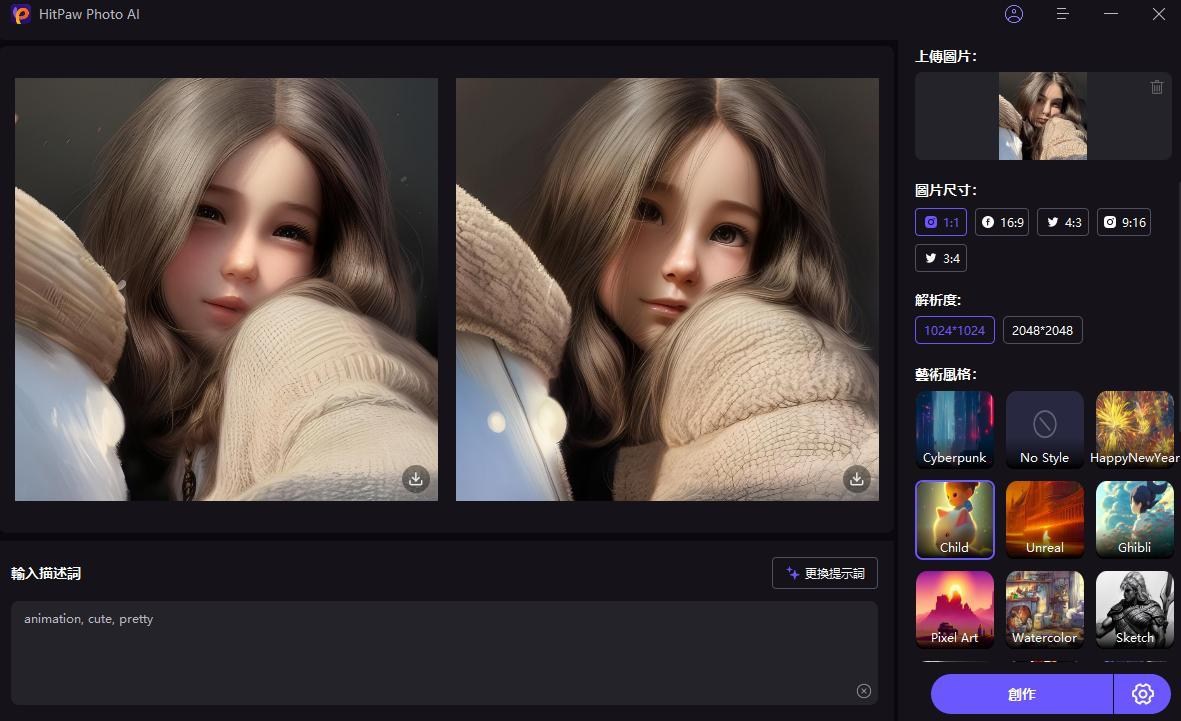
Task: Clear the prompt using the X icon
Action: (863, 691)
